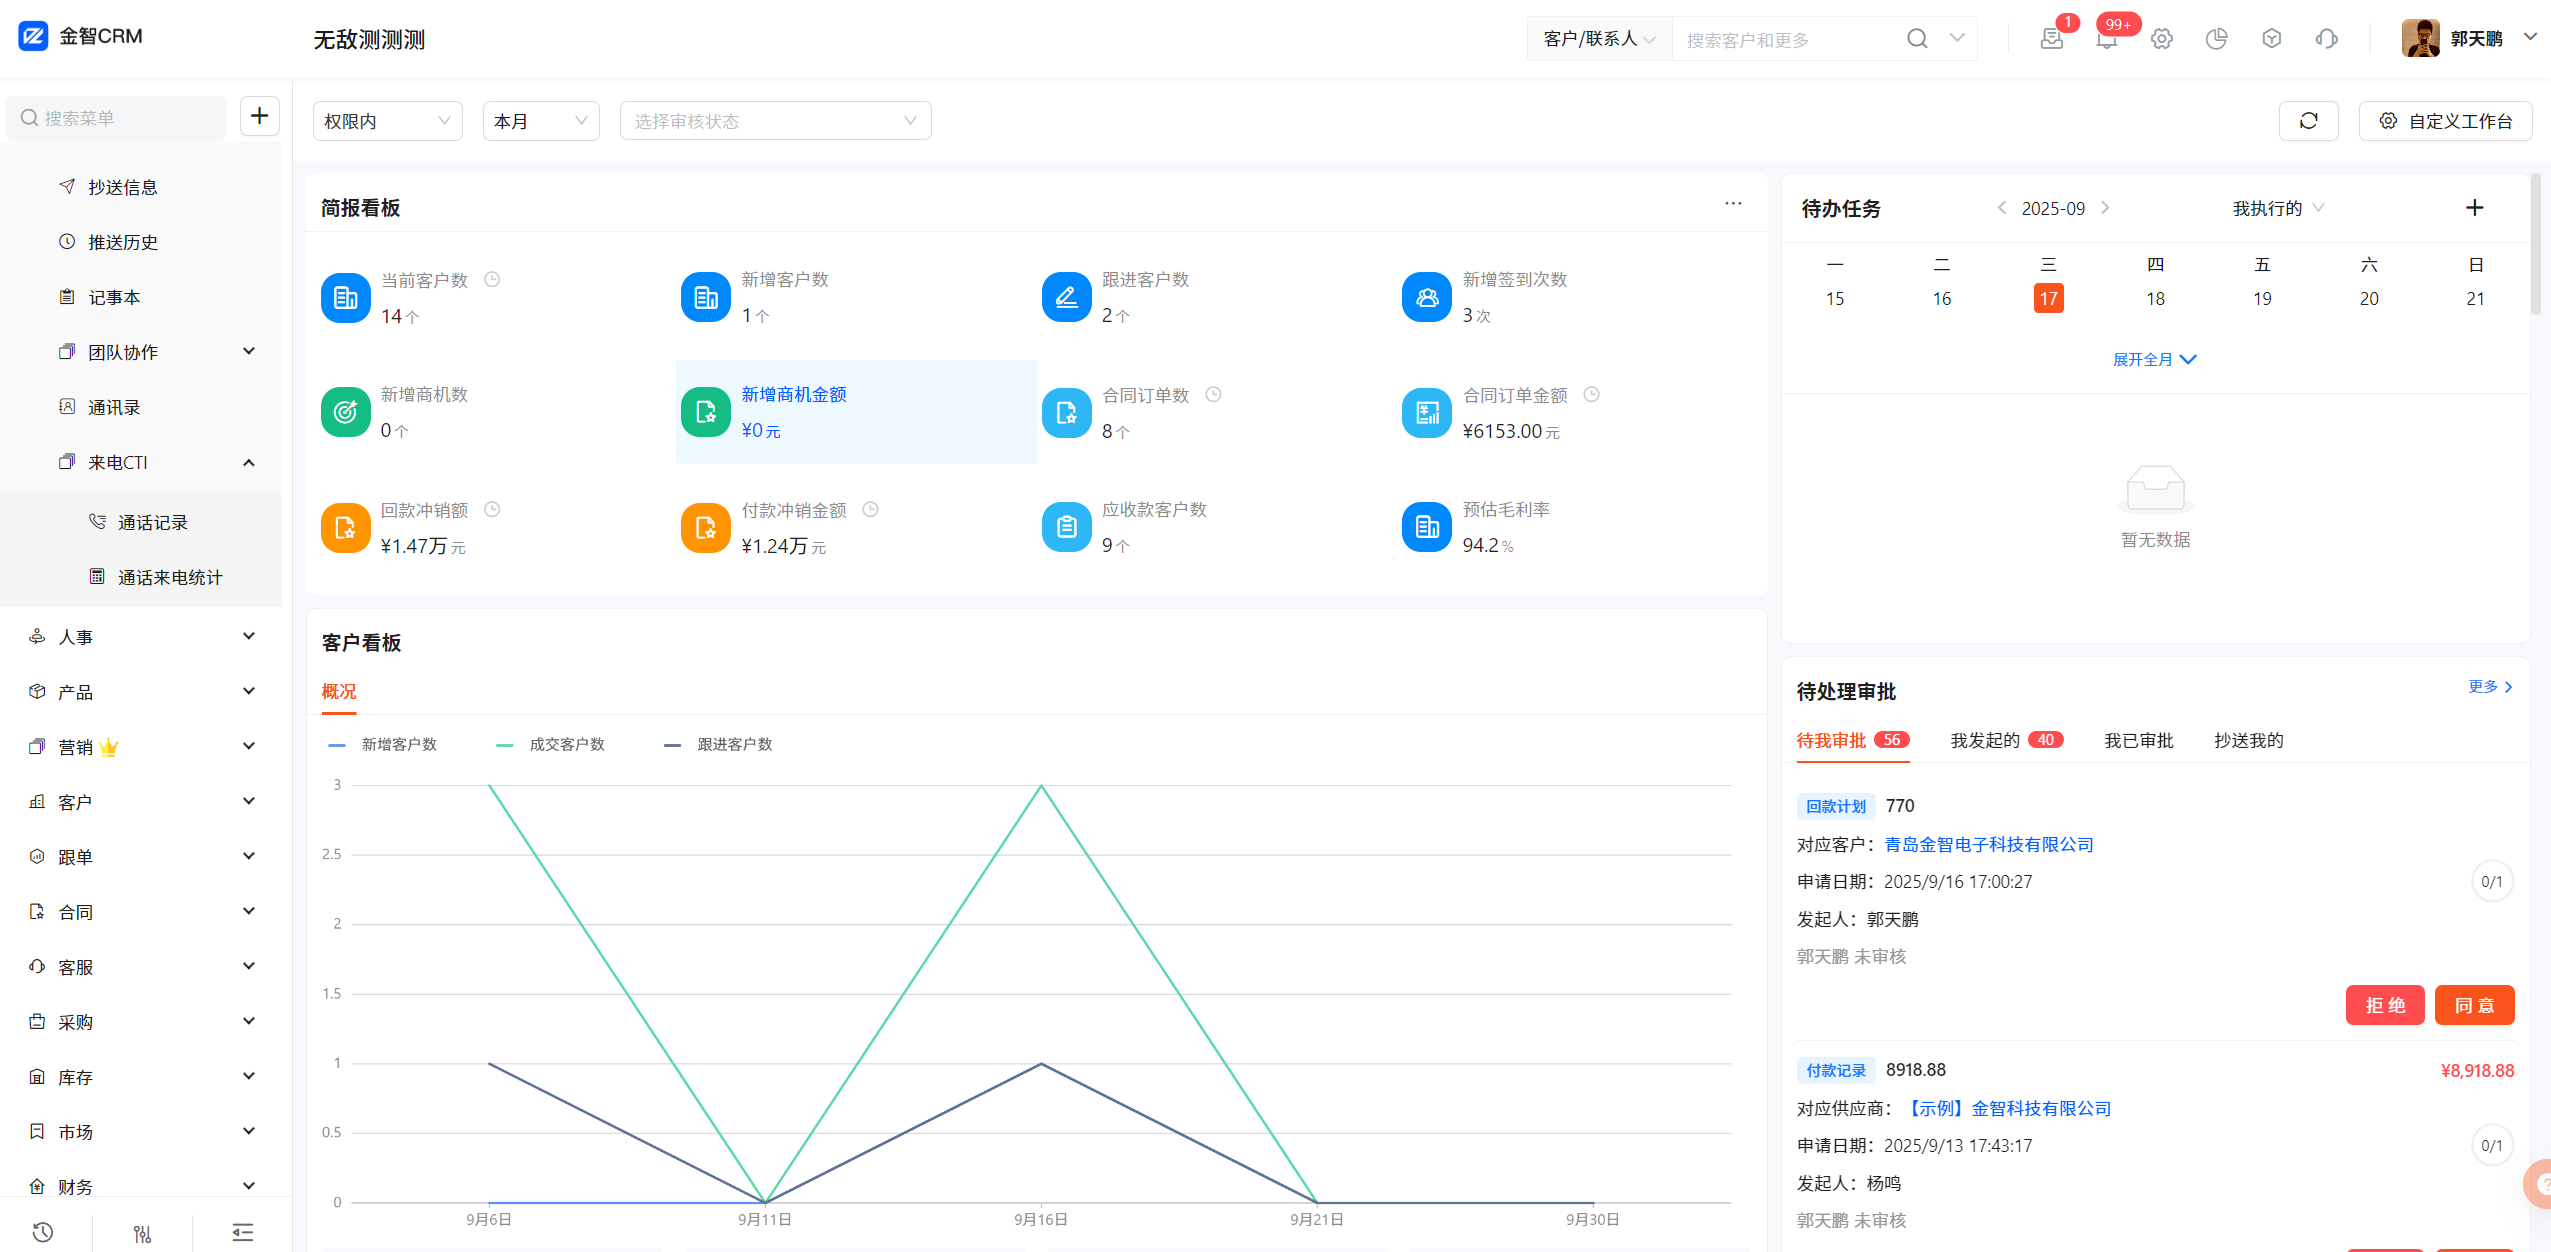Open the 权限内 scope dropdown
This screenshot has height=1252, width=2551.
click(x=387, y=121)
